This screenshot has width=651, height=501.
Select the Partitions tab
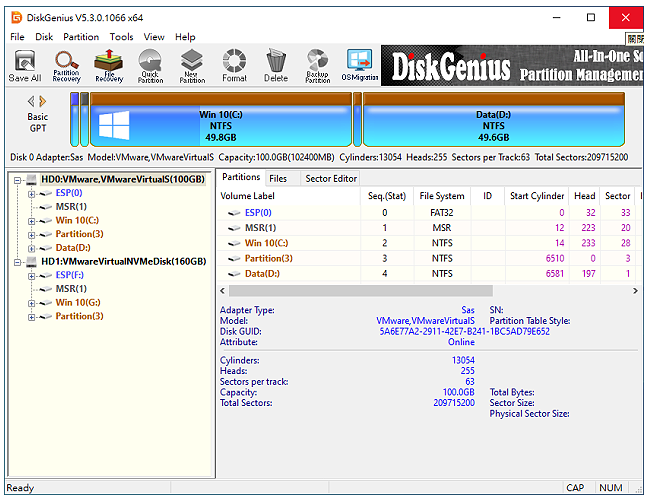pyautogui.click(x=241, y=177)
